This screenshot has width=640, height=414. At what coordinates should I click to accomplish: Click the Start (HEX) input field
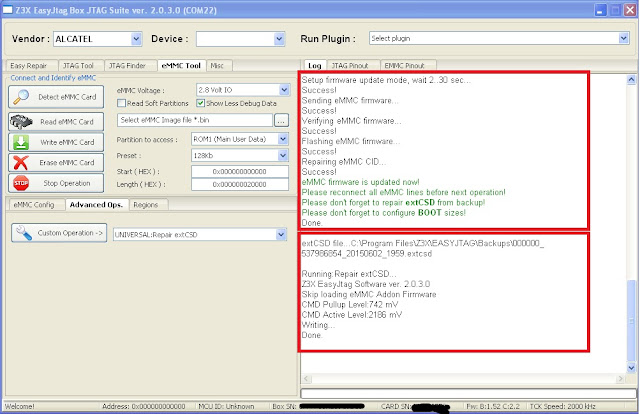click(240, 171)
